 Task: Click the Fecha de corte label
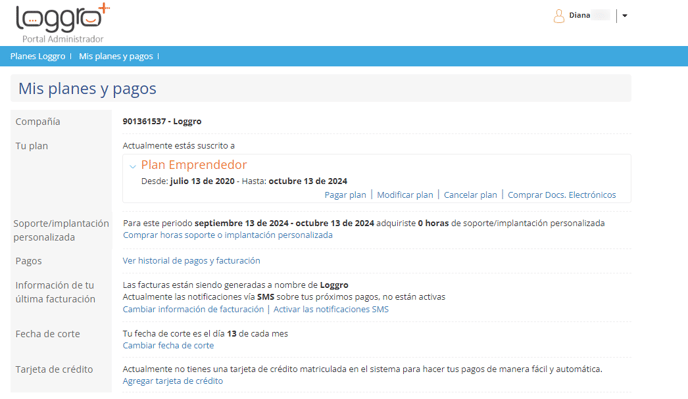pyautogui.click(x=48, y=334)
